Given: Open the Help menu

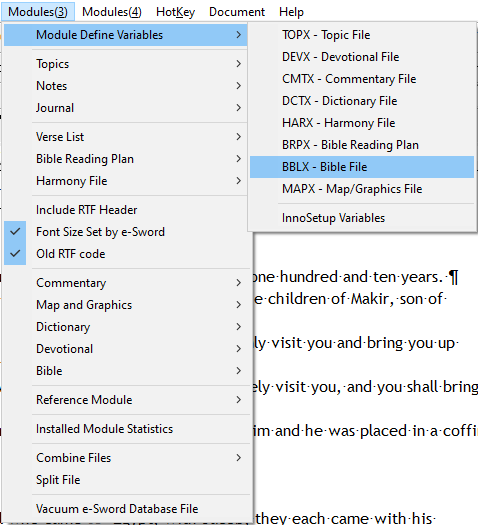Looking at the screenshot, I should pos(291,12).
